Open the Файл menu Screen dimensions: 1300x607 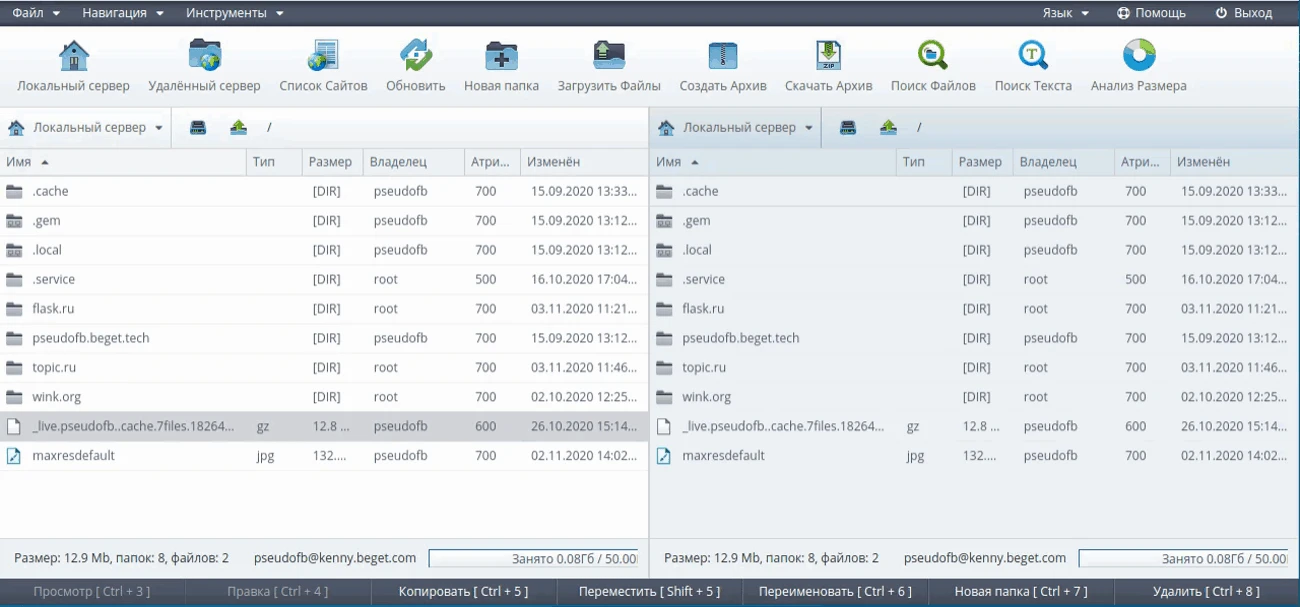(36, 13)
